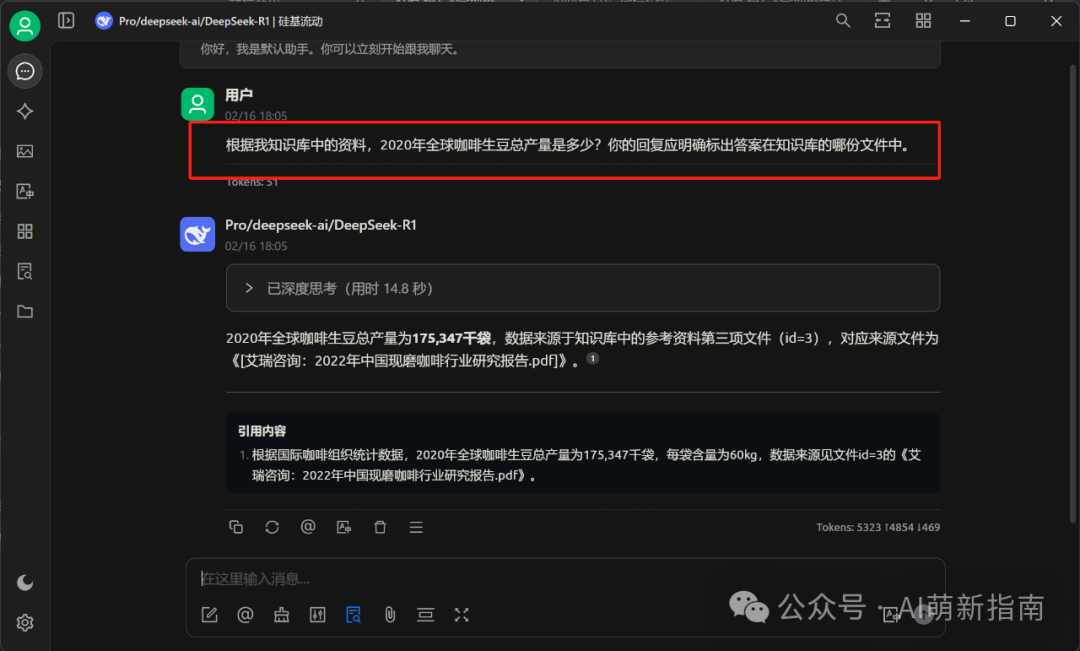Screen dimensions: 1080x651
Task: Open the image painting sidebar icon
Action: [25, 151]
